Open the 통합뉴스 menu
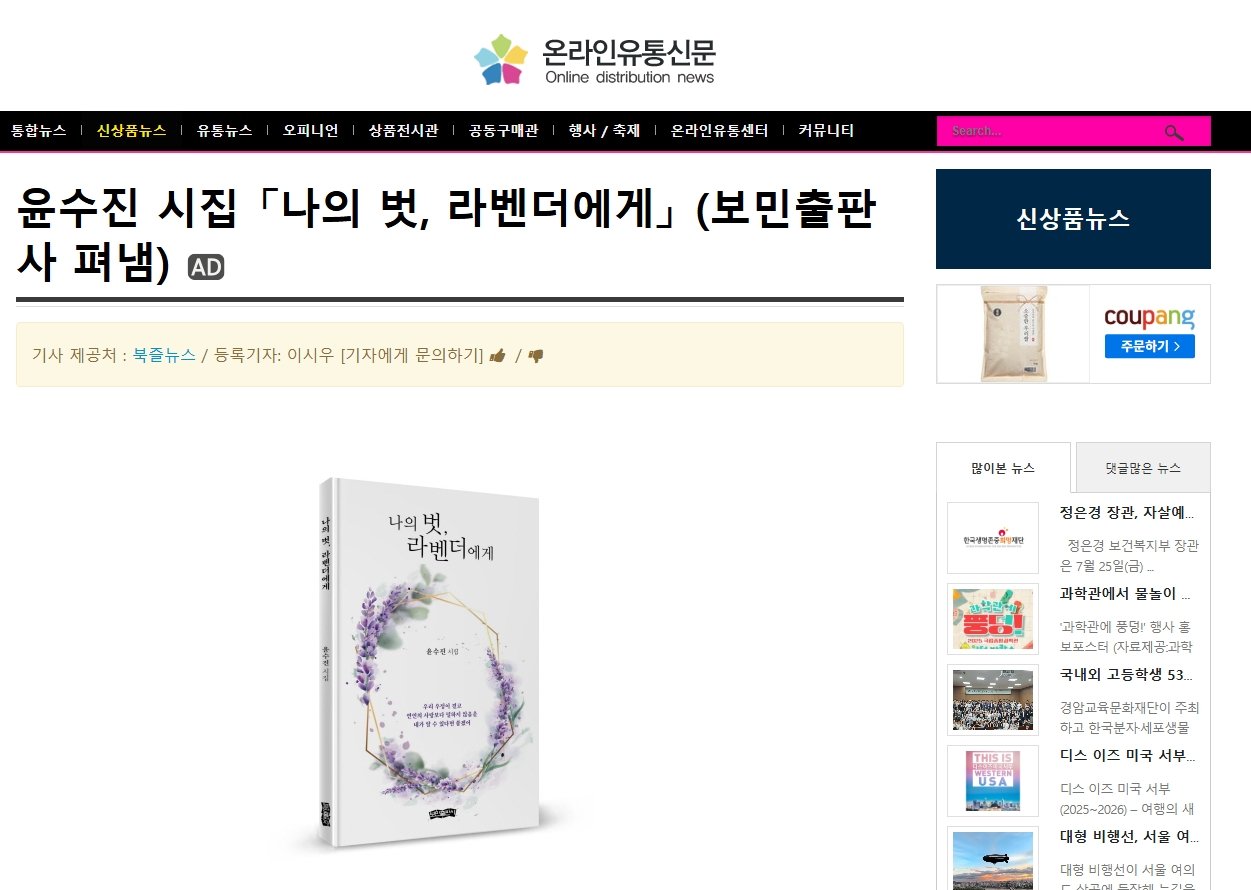The image size is (1251, 890). pos(39,131)
